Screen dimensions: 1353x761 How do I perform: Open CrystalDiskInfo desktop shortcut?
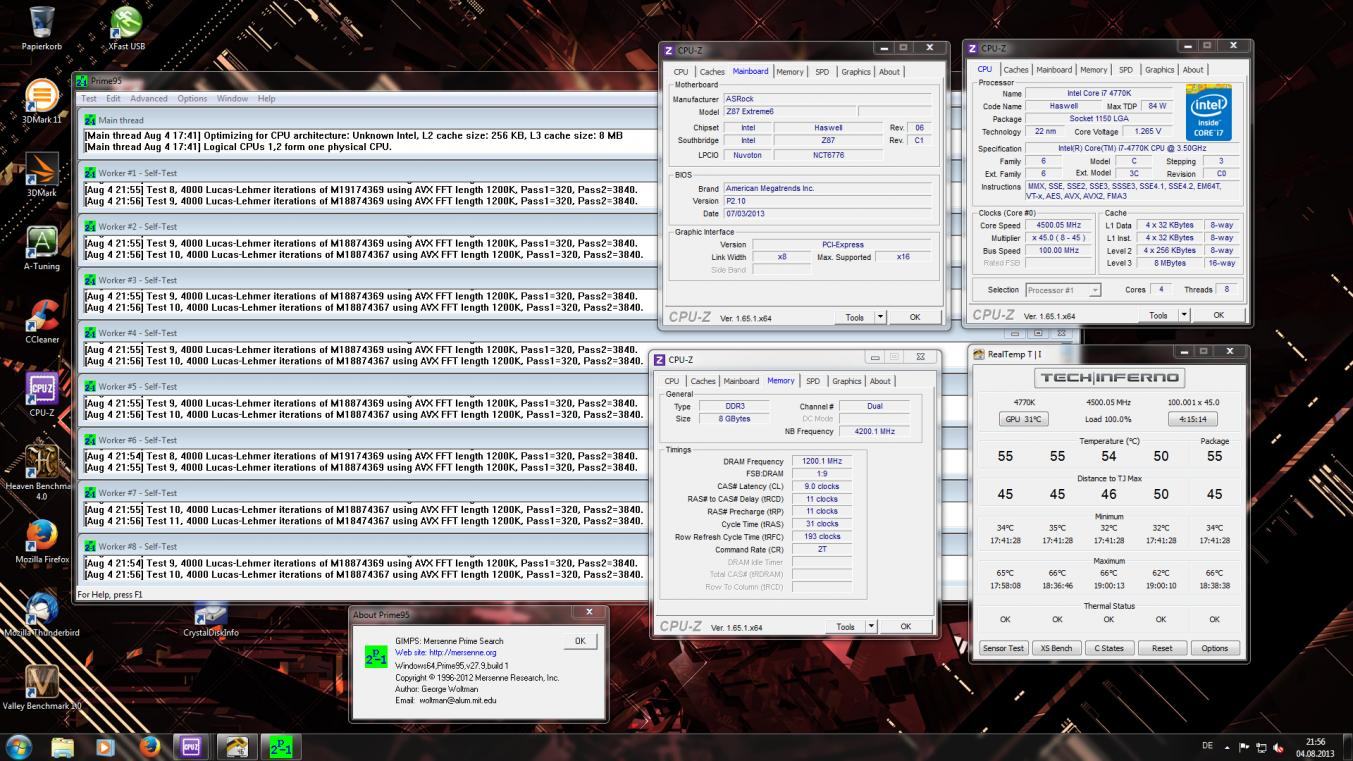point(211,619)
